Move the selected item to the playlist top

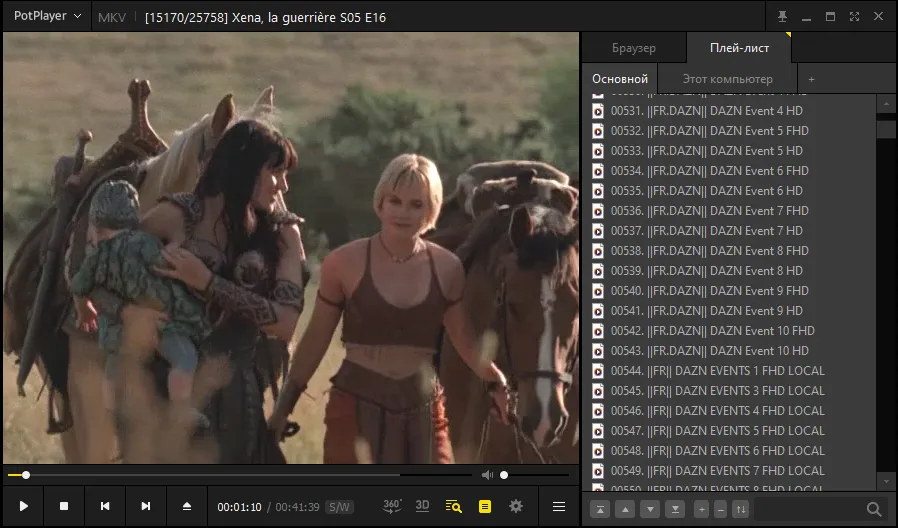coord(600,509)
